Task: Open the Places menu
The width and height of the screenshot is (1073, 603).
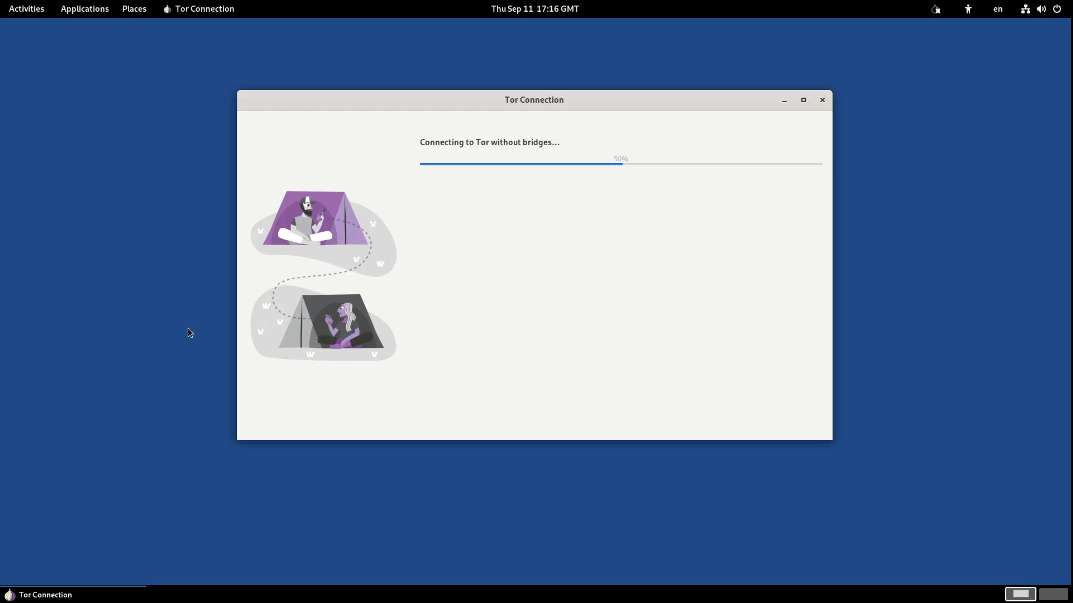Action: point(134,9)
